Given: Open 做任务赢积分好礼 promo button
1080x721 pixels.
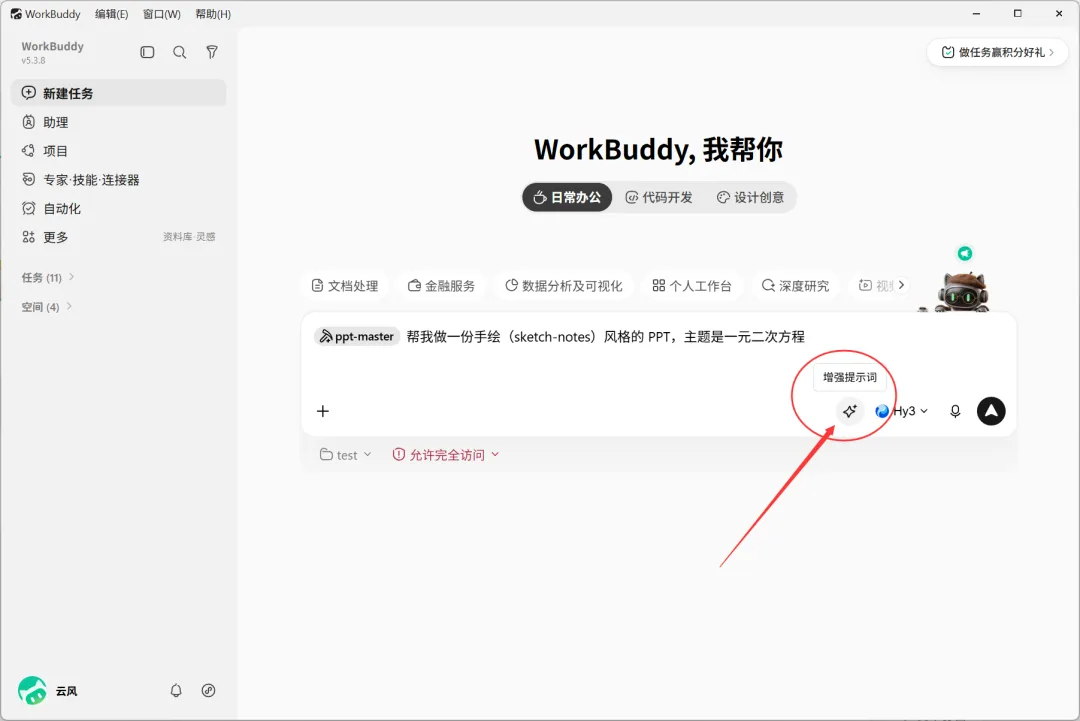Looking at the screenshot, I should point(997,52).
